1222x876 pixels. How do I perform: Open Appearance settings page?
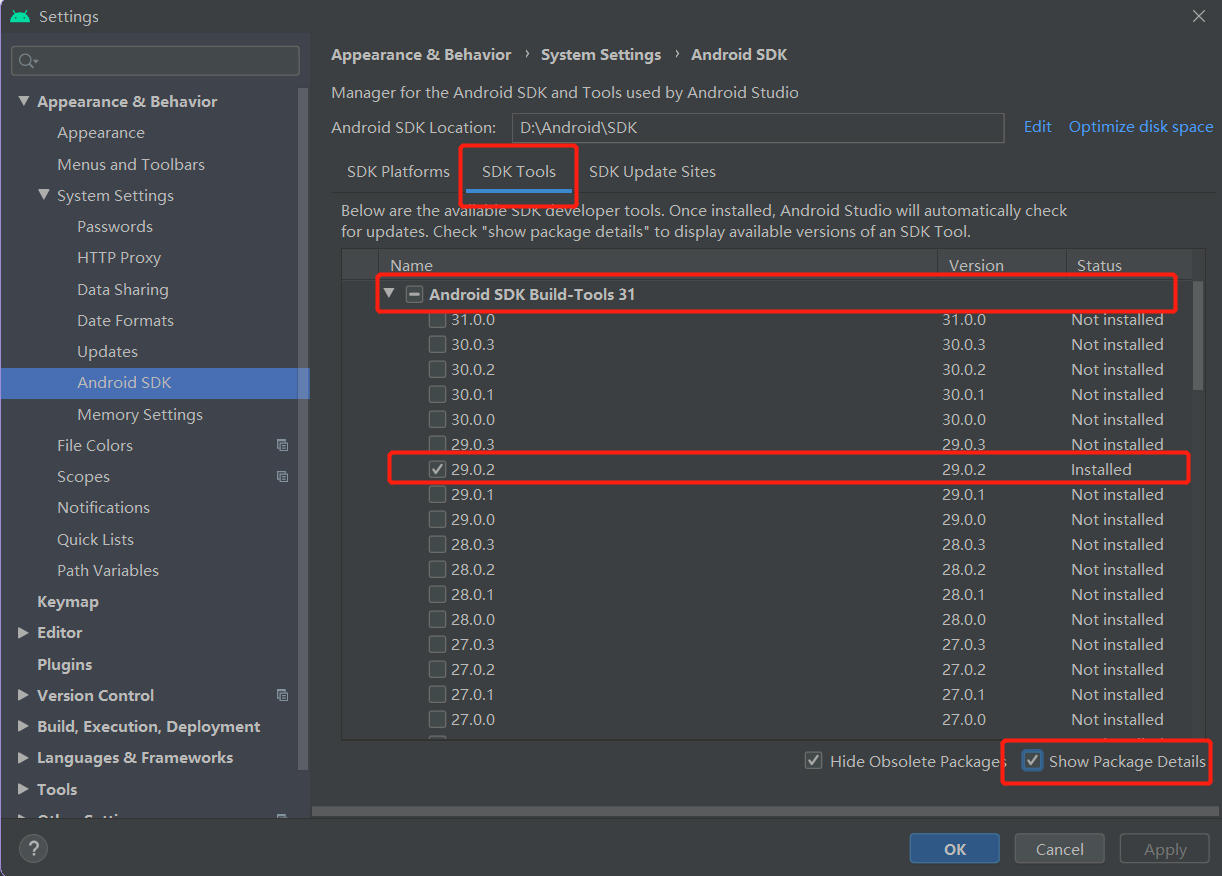tap(101, 133)
